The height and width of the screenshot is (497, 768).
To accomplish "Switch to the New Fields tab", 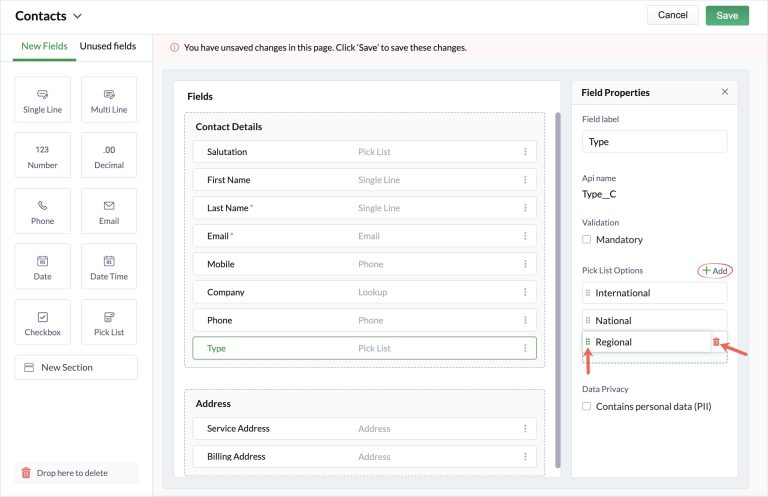I will click(x=44, y=46).
